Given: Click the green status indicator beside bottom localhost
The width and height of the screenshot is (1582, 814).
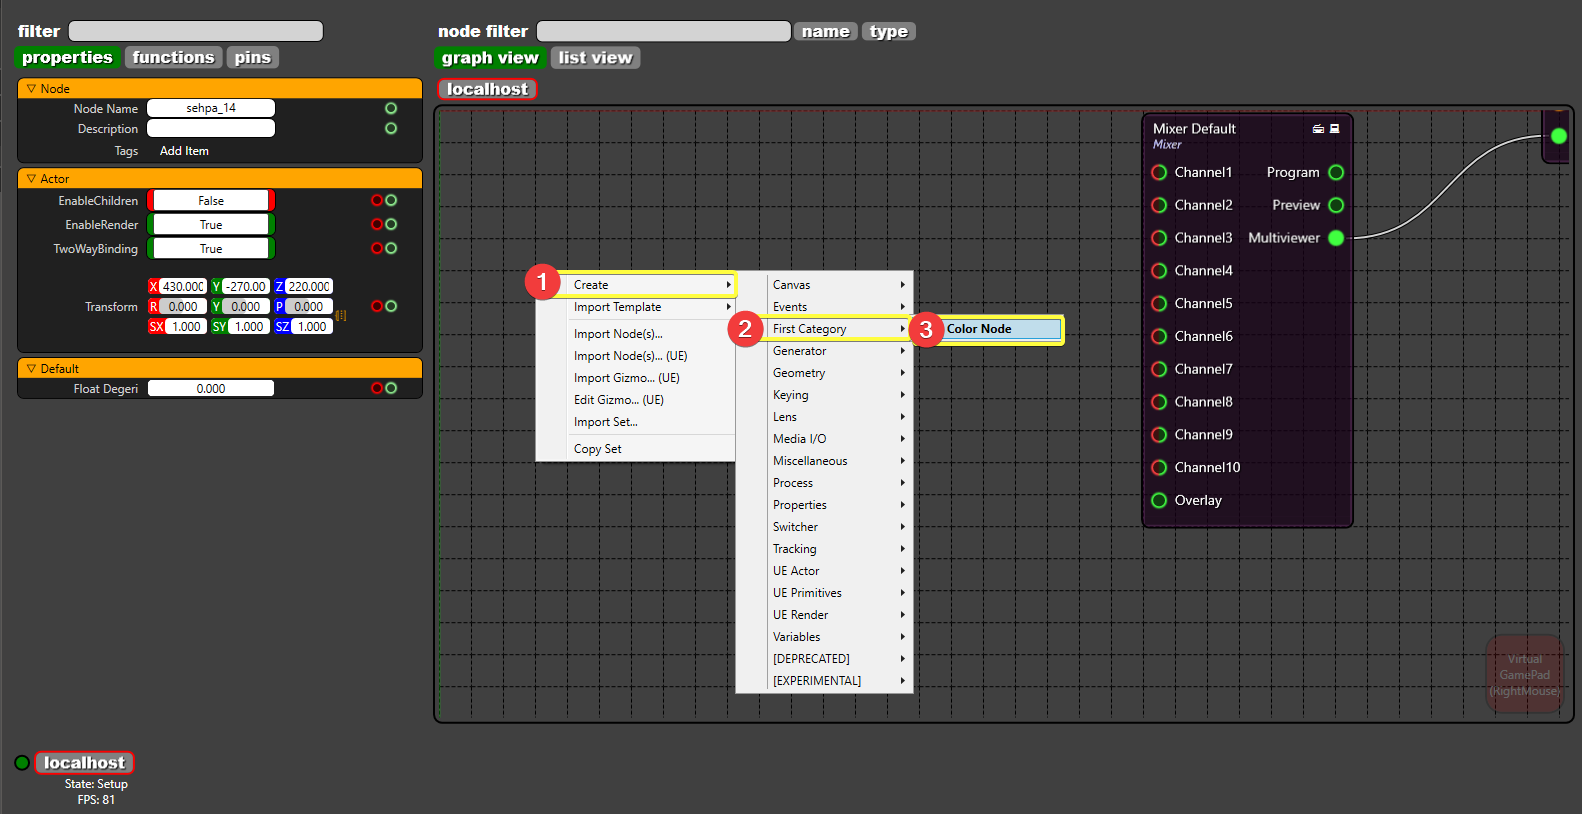Looking at the screenshot, I should coord(22,763).
